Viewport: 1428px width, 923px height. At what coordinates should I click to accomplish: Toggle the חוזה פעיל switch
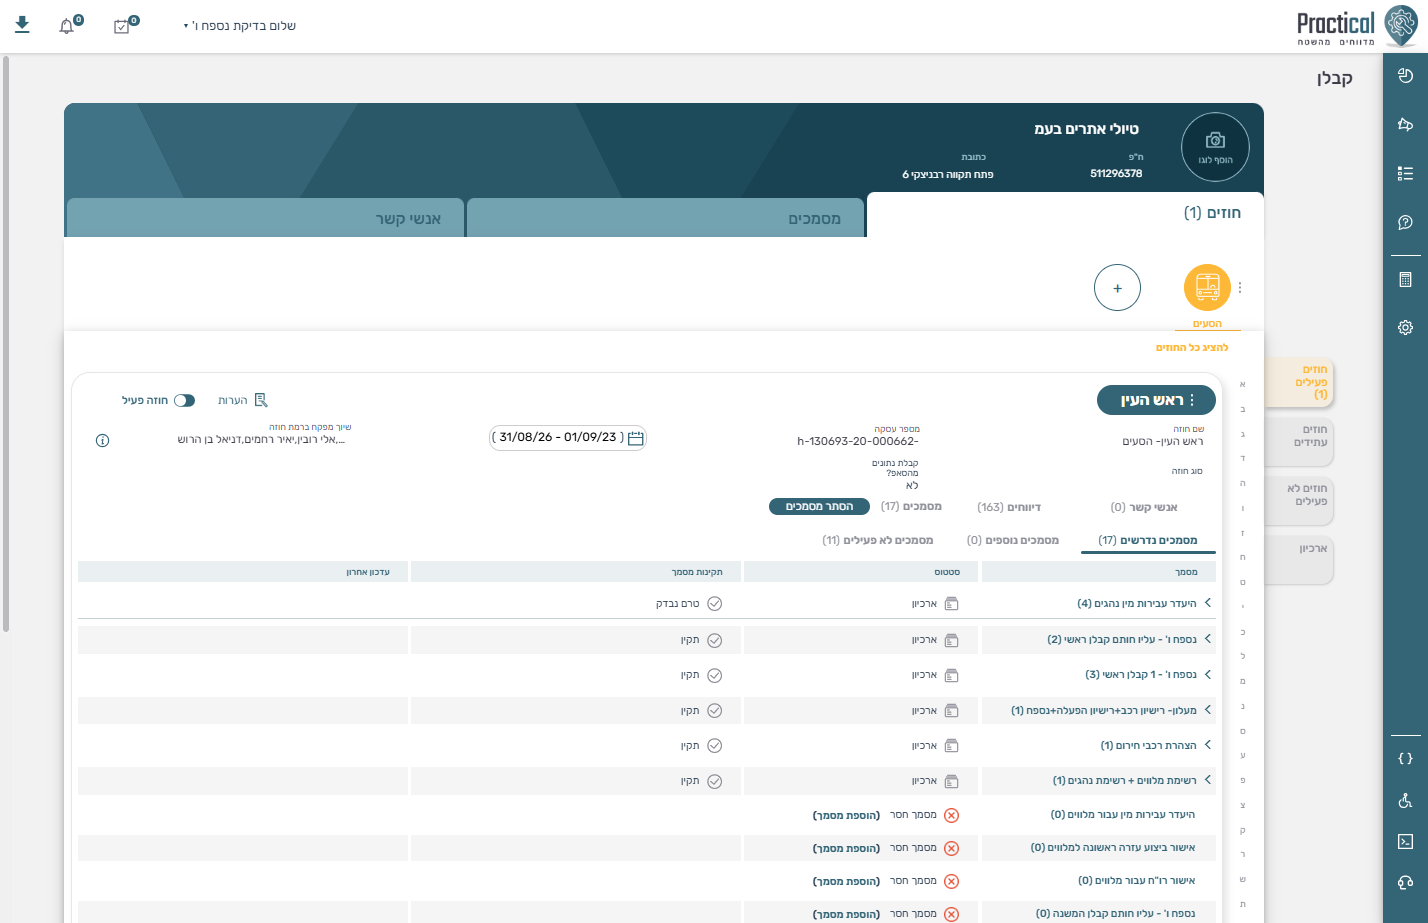click(x=184, y=400)
